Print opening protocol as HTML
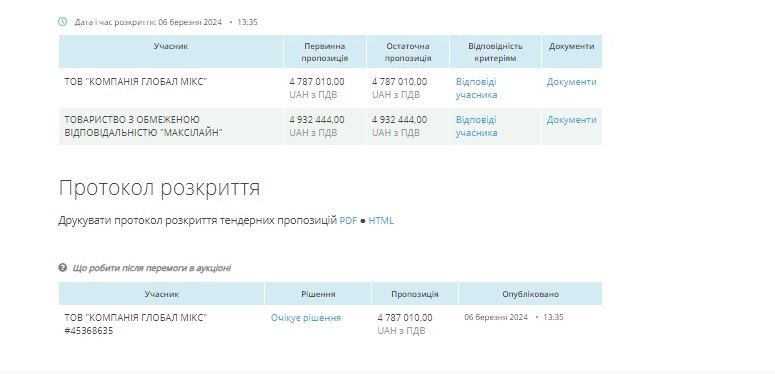Screen dimensions: 775x374 click(381, 220)
